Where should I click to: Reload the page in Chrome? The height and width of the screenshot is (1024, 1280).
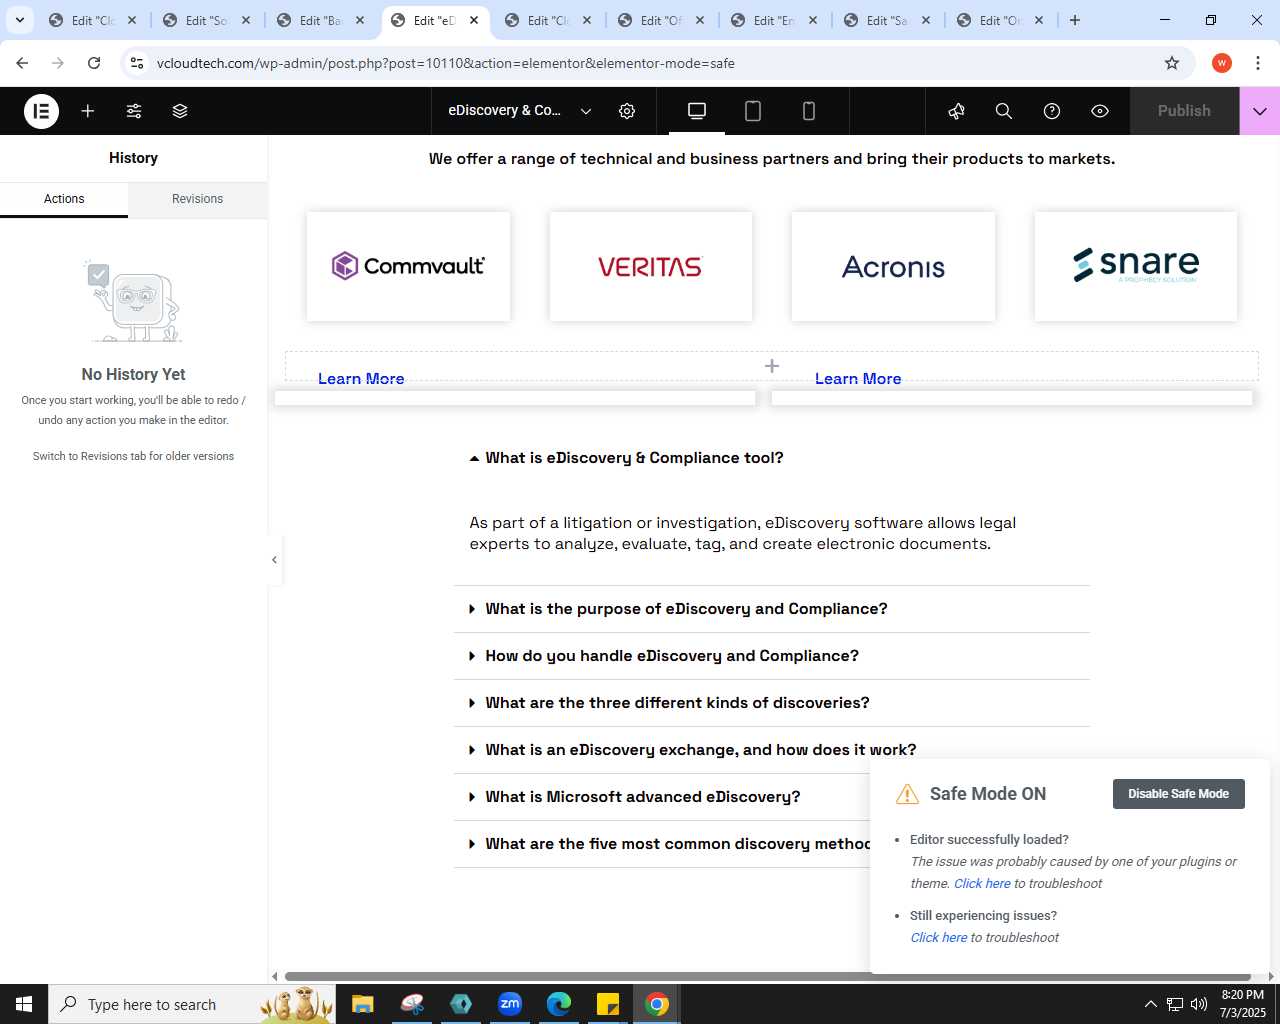[94, 63]
